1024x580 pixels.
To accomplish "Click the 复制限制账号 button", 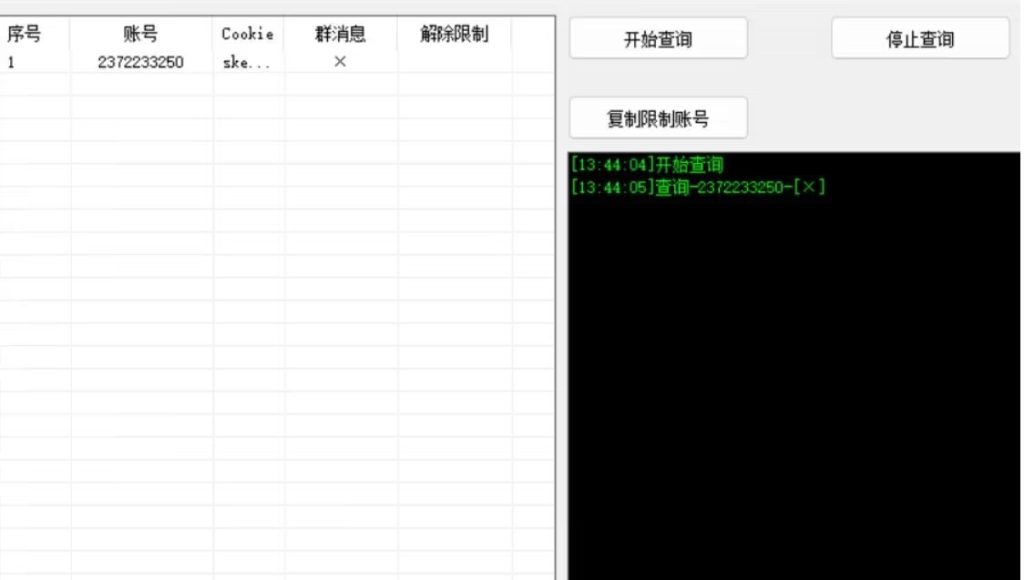I will coord(658,118).
